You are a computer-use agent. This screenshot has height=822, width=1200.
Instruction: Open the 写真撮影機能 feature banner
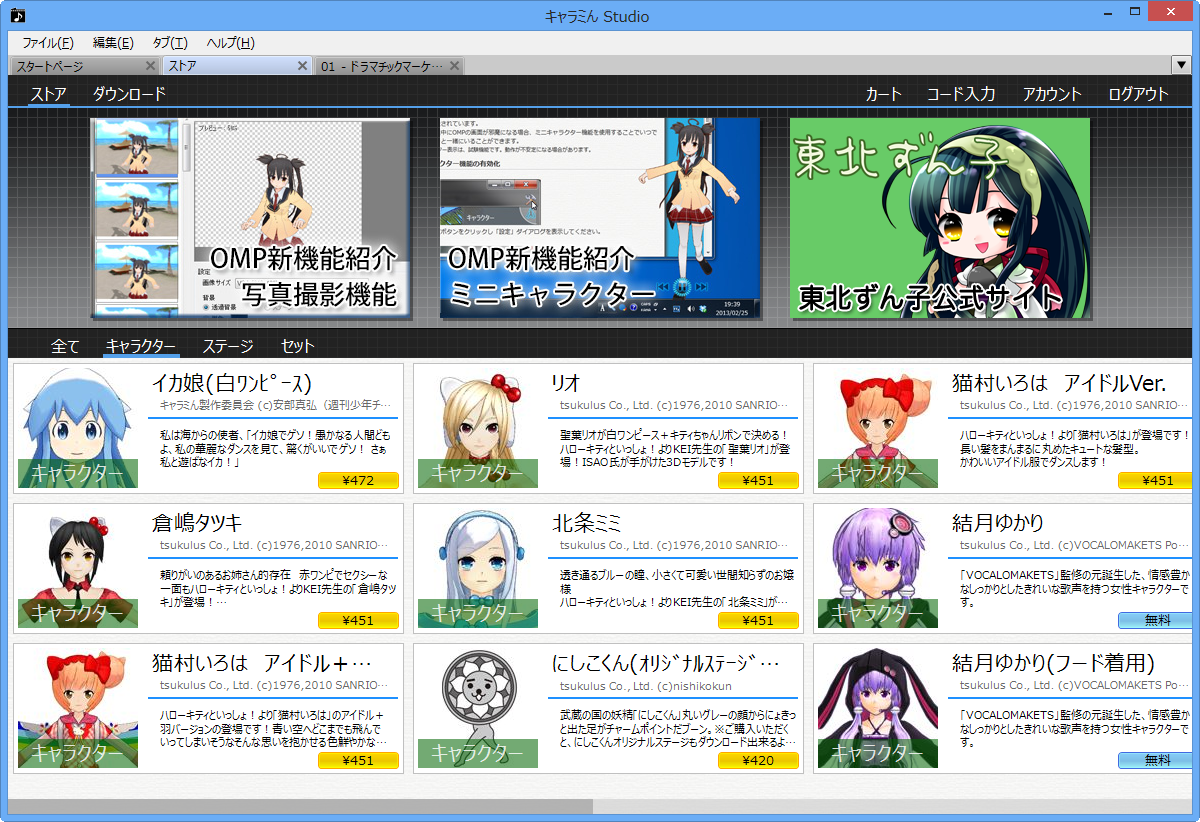pyautogui.click(x=250, y=219)
